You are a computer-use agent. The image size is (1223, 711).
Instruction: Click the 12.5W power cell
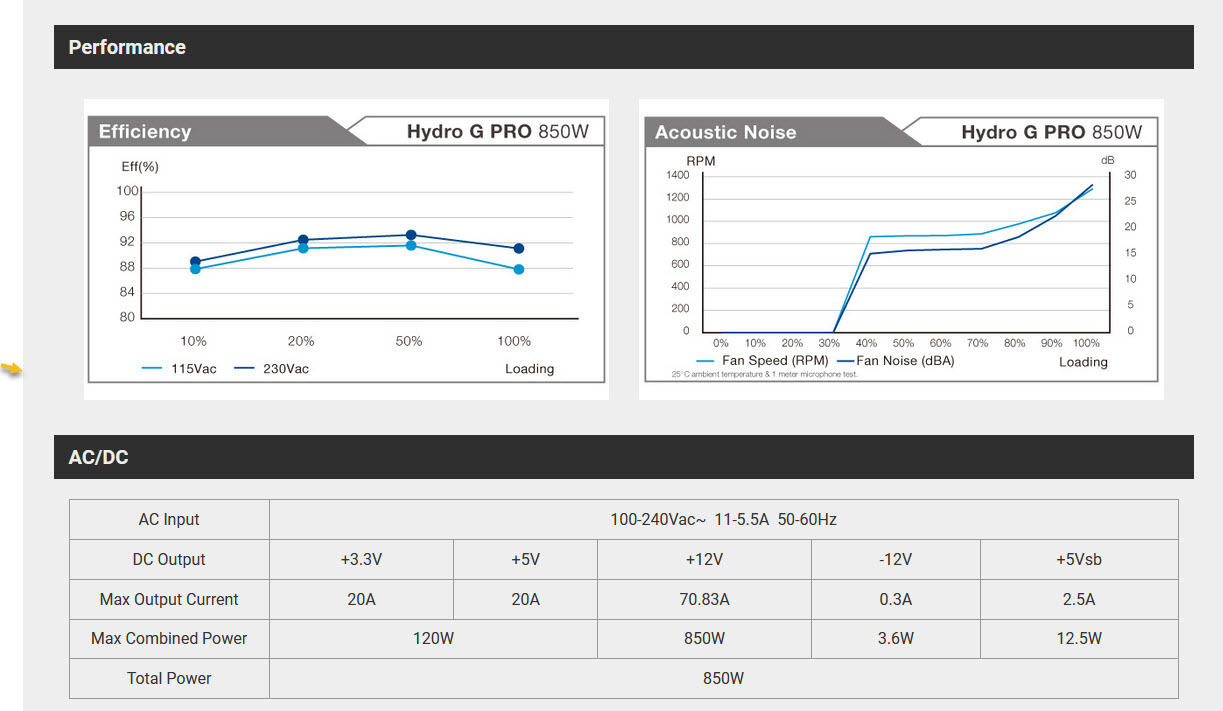pos(1079,639)
